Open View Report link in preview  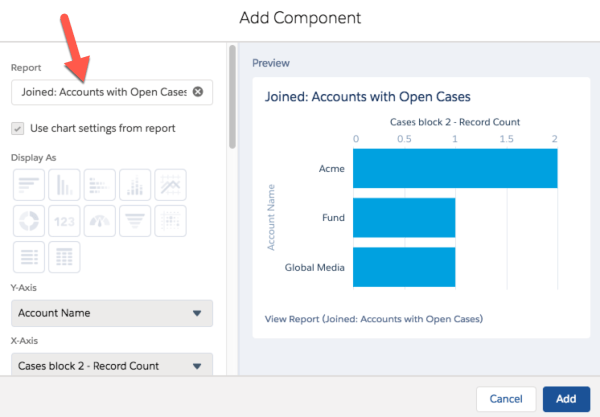coord(374,319)
